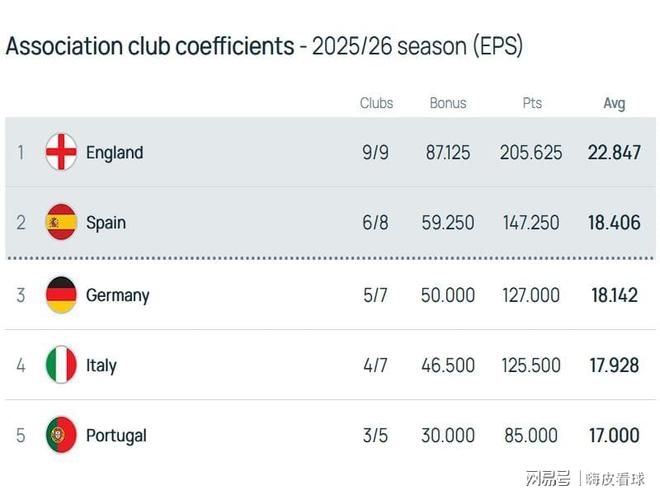Click the Association club coefficients title
Screen dimensions: 660x495
click(150, 46)
